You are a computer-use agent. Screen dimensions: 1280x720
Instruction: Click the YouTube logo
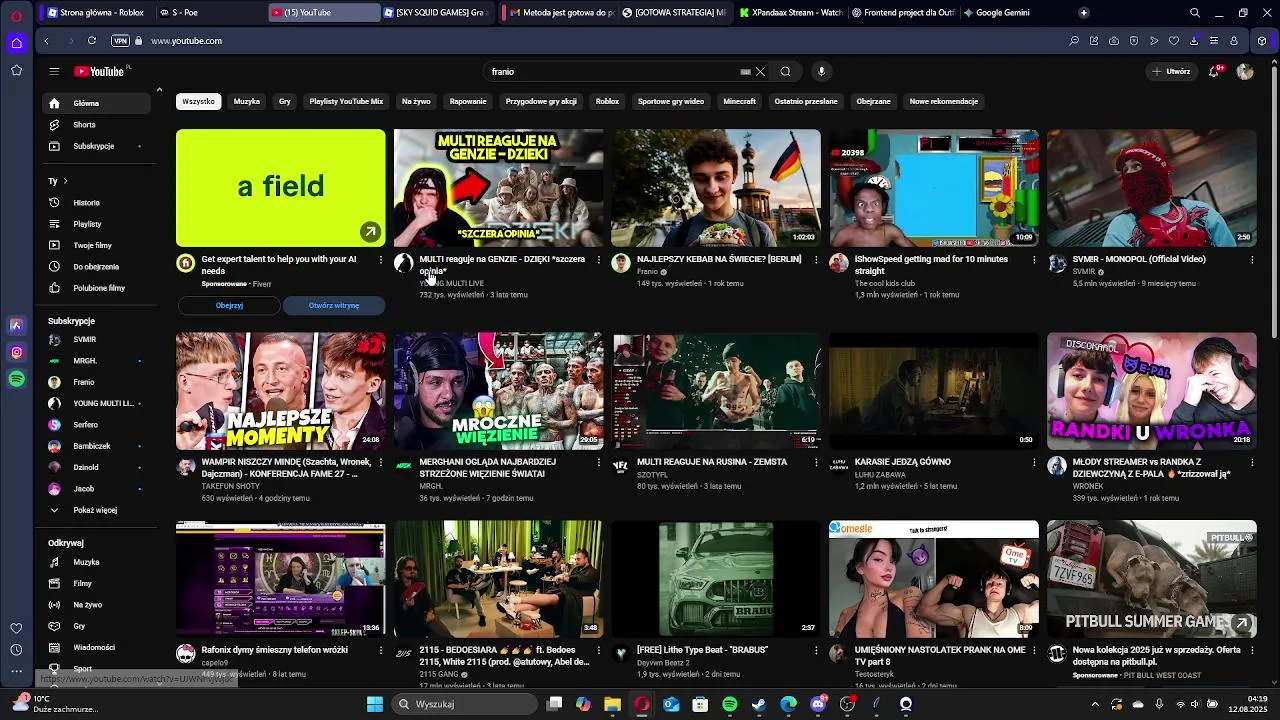(x=101, y=71)
